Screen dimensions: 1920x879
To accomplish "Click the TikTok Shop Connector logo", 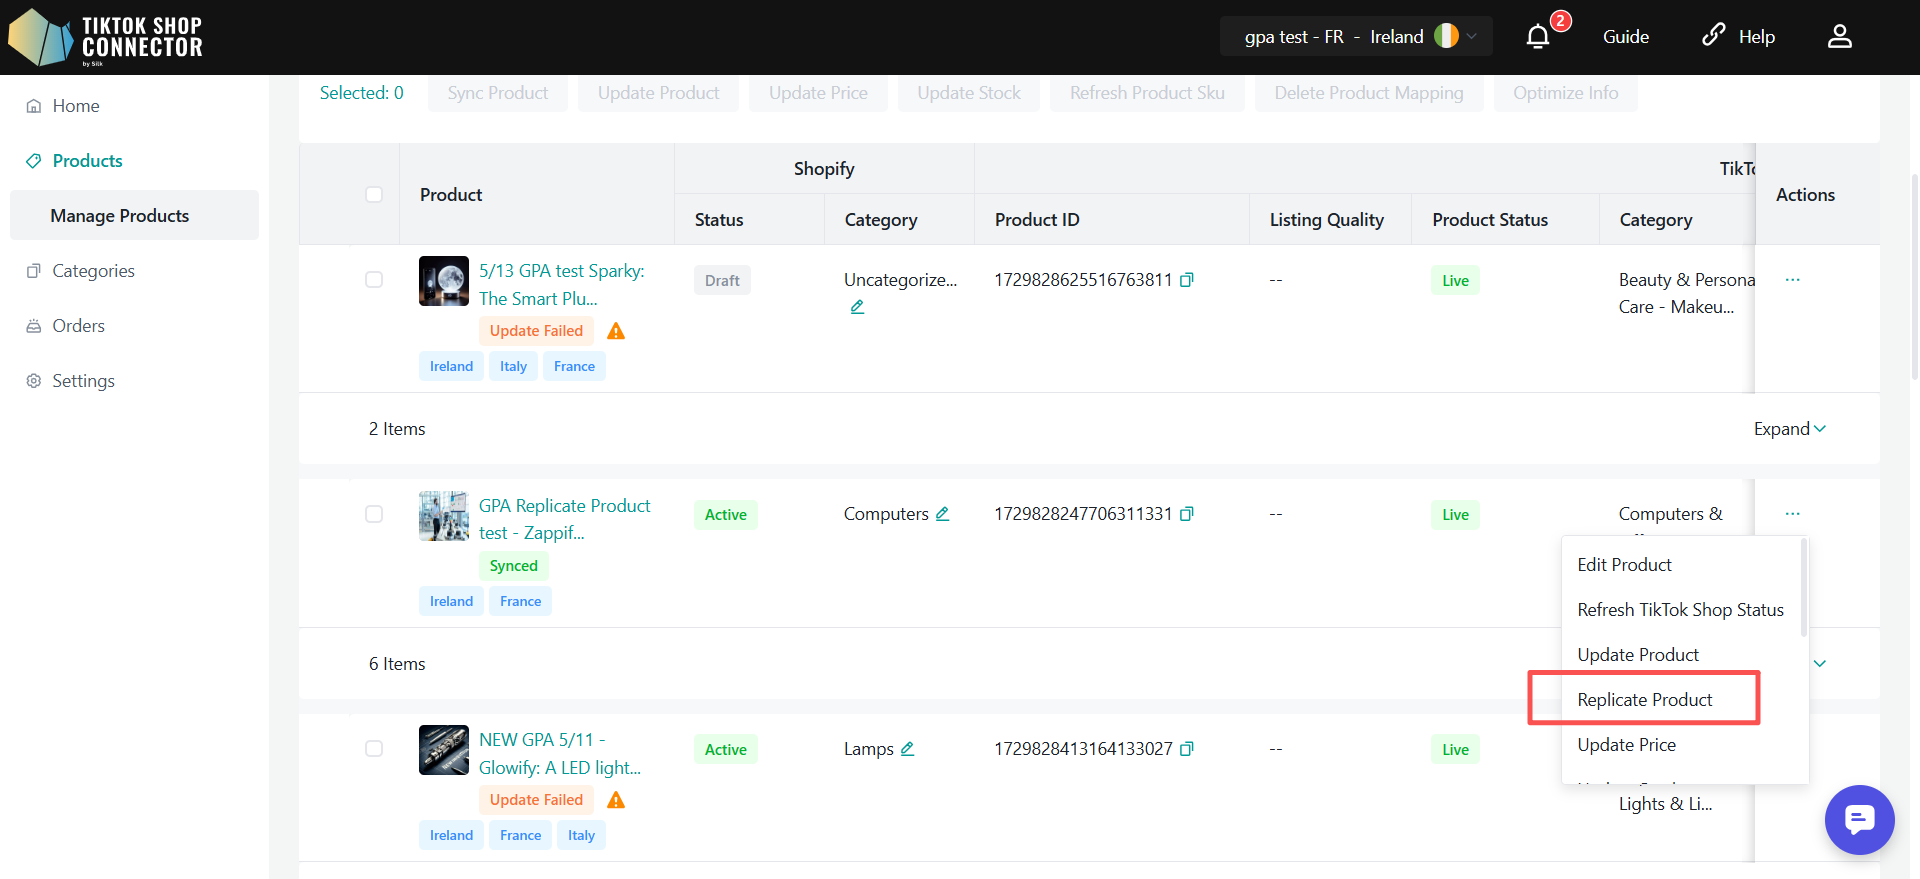I will [x=106, y=37].
